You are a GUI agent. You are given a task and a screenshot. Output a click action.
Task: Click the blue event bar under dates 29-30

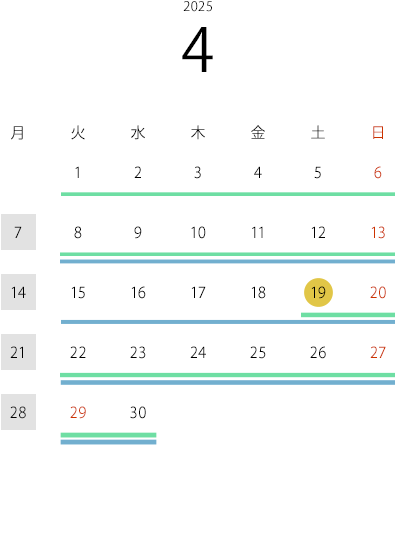pyautogui.click(x=108, y=442)
